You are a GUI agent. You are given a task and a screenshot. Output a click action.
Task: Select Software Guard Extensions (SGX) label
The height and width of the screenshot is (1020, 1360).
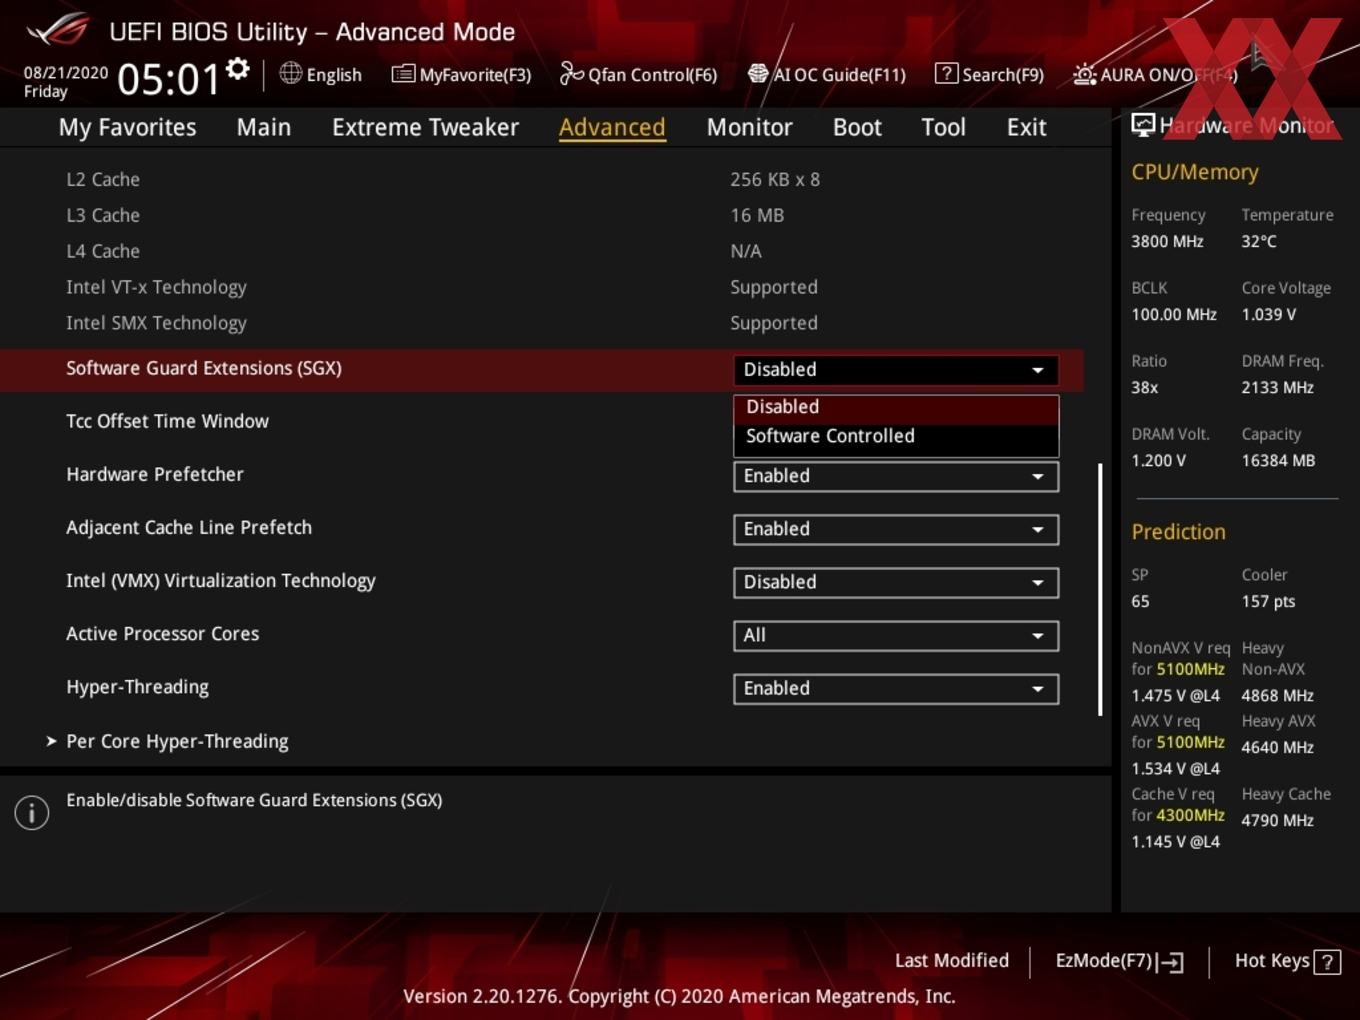coord(204,368)
